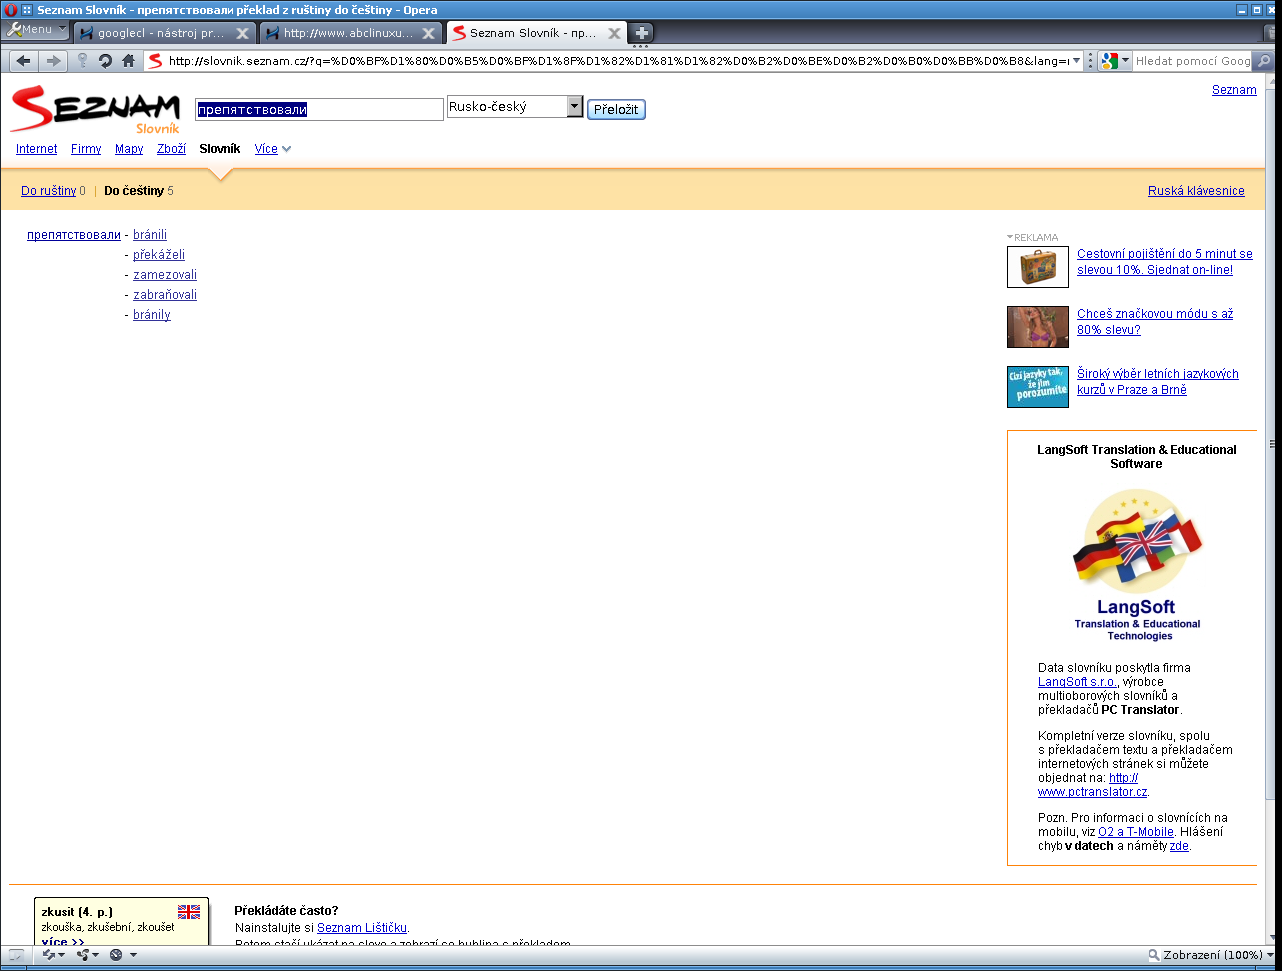Select the Slovník navigation item

(220, 149)
